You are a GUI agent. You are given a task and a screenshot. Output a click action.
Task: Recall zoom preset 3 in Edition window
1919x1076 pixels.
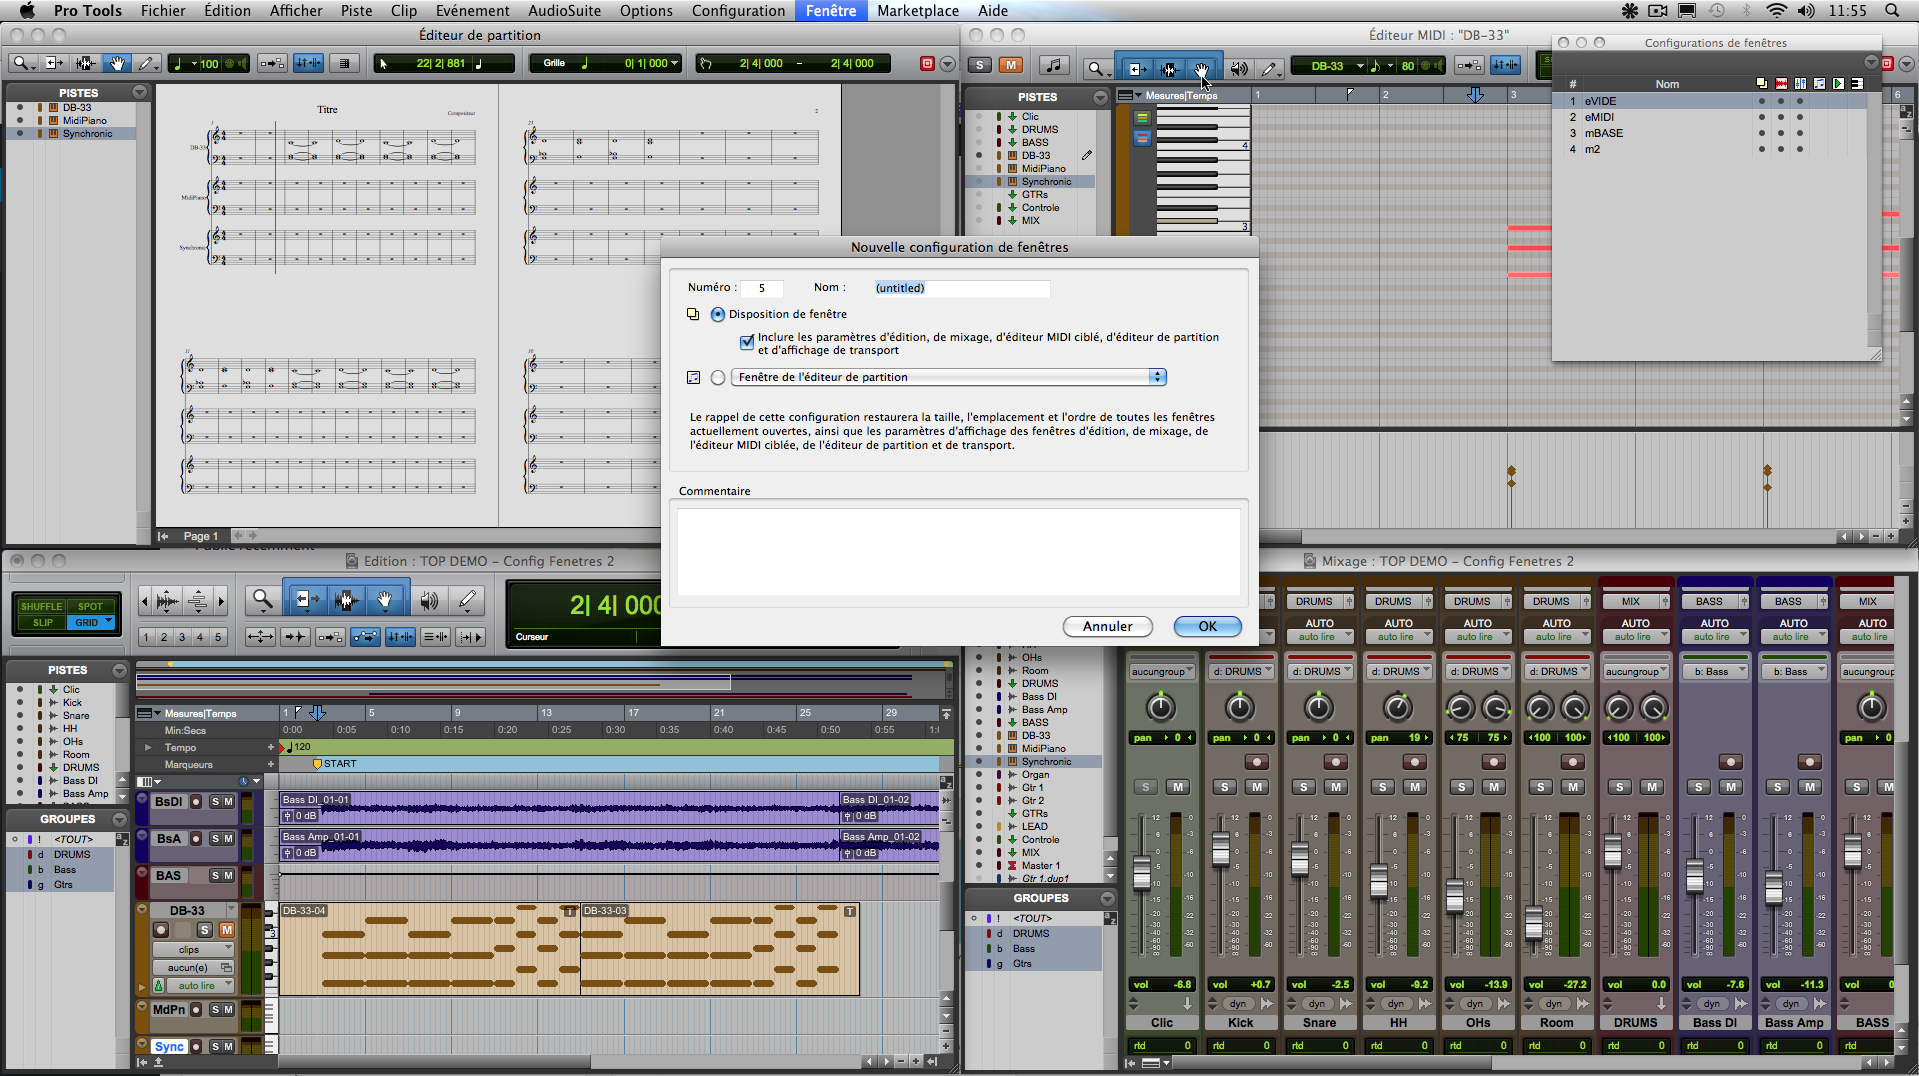pyautogui.click(x=182, y=637)
